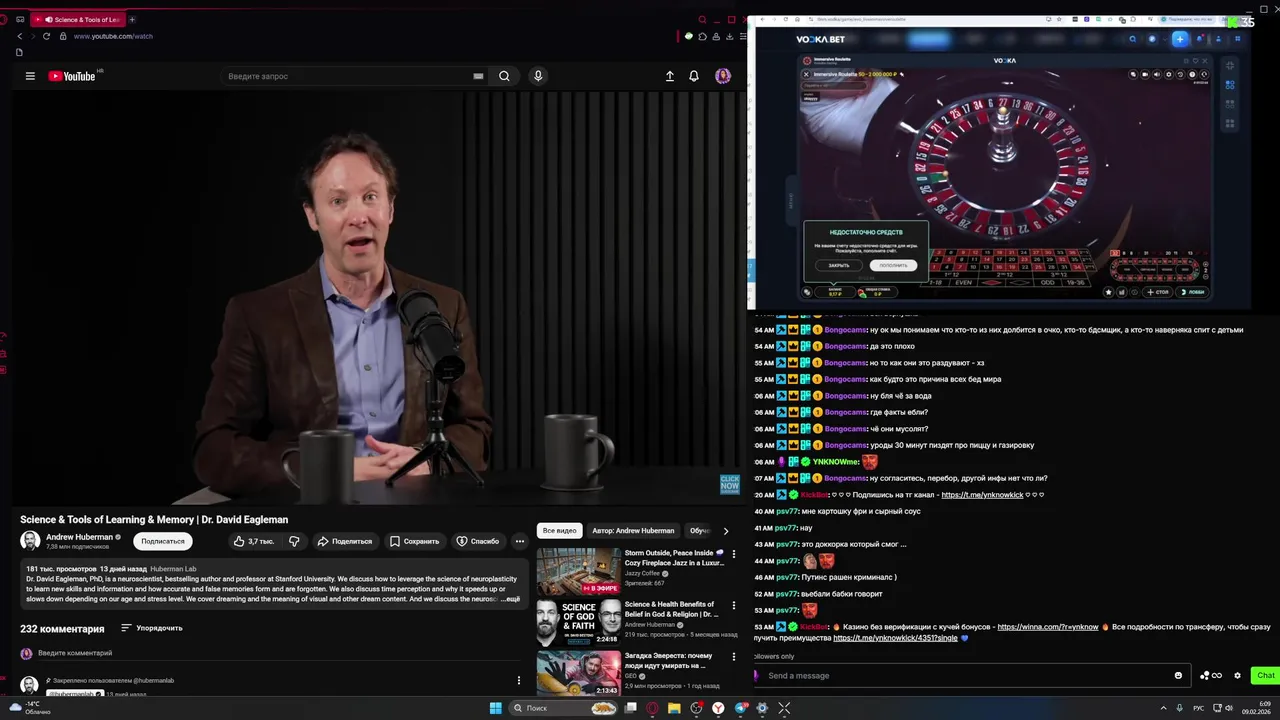Viewport: 1280px width, 720px height.
Task: Open the t.me/ynknowkick link in chat
Action: [982, 495]
